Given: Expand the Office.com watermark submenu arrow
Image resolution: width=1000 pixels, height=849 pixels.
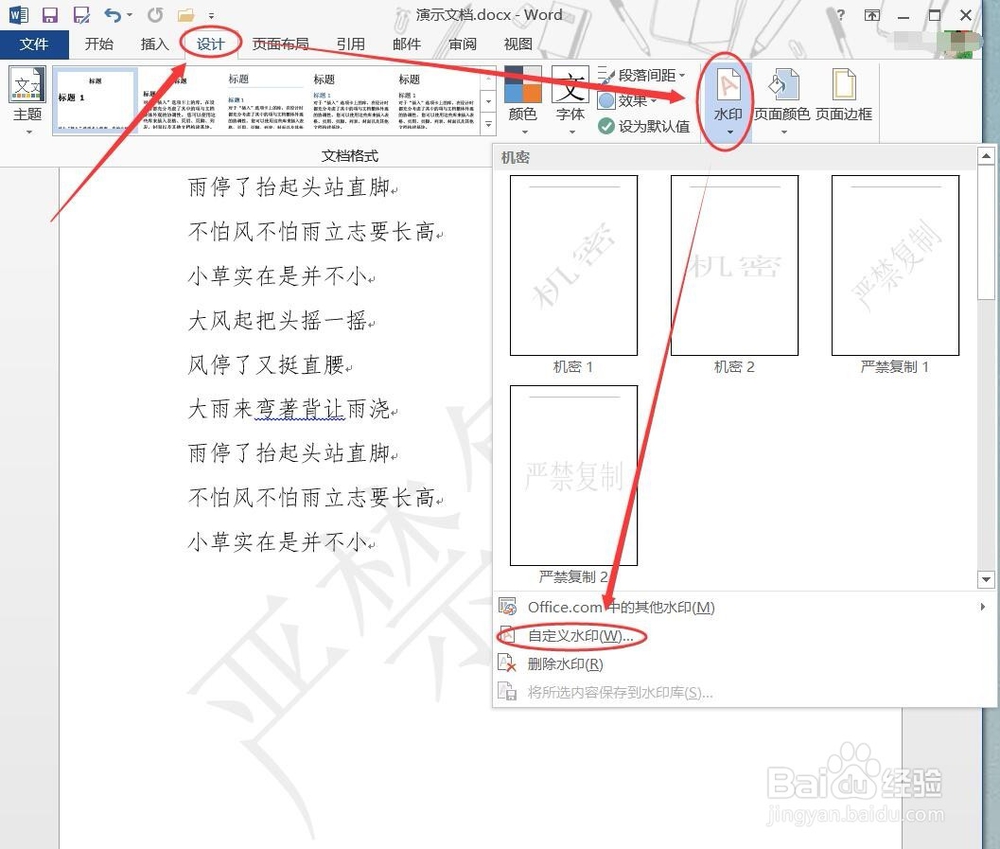Looking at the screenshot, I should coord(982,607).
